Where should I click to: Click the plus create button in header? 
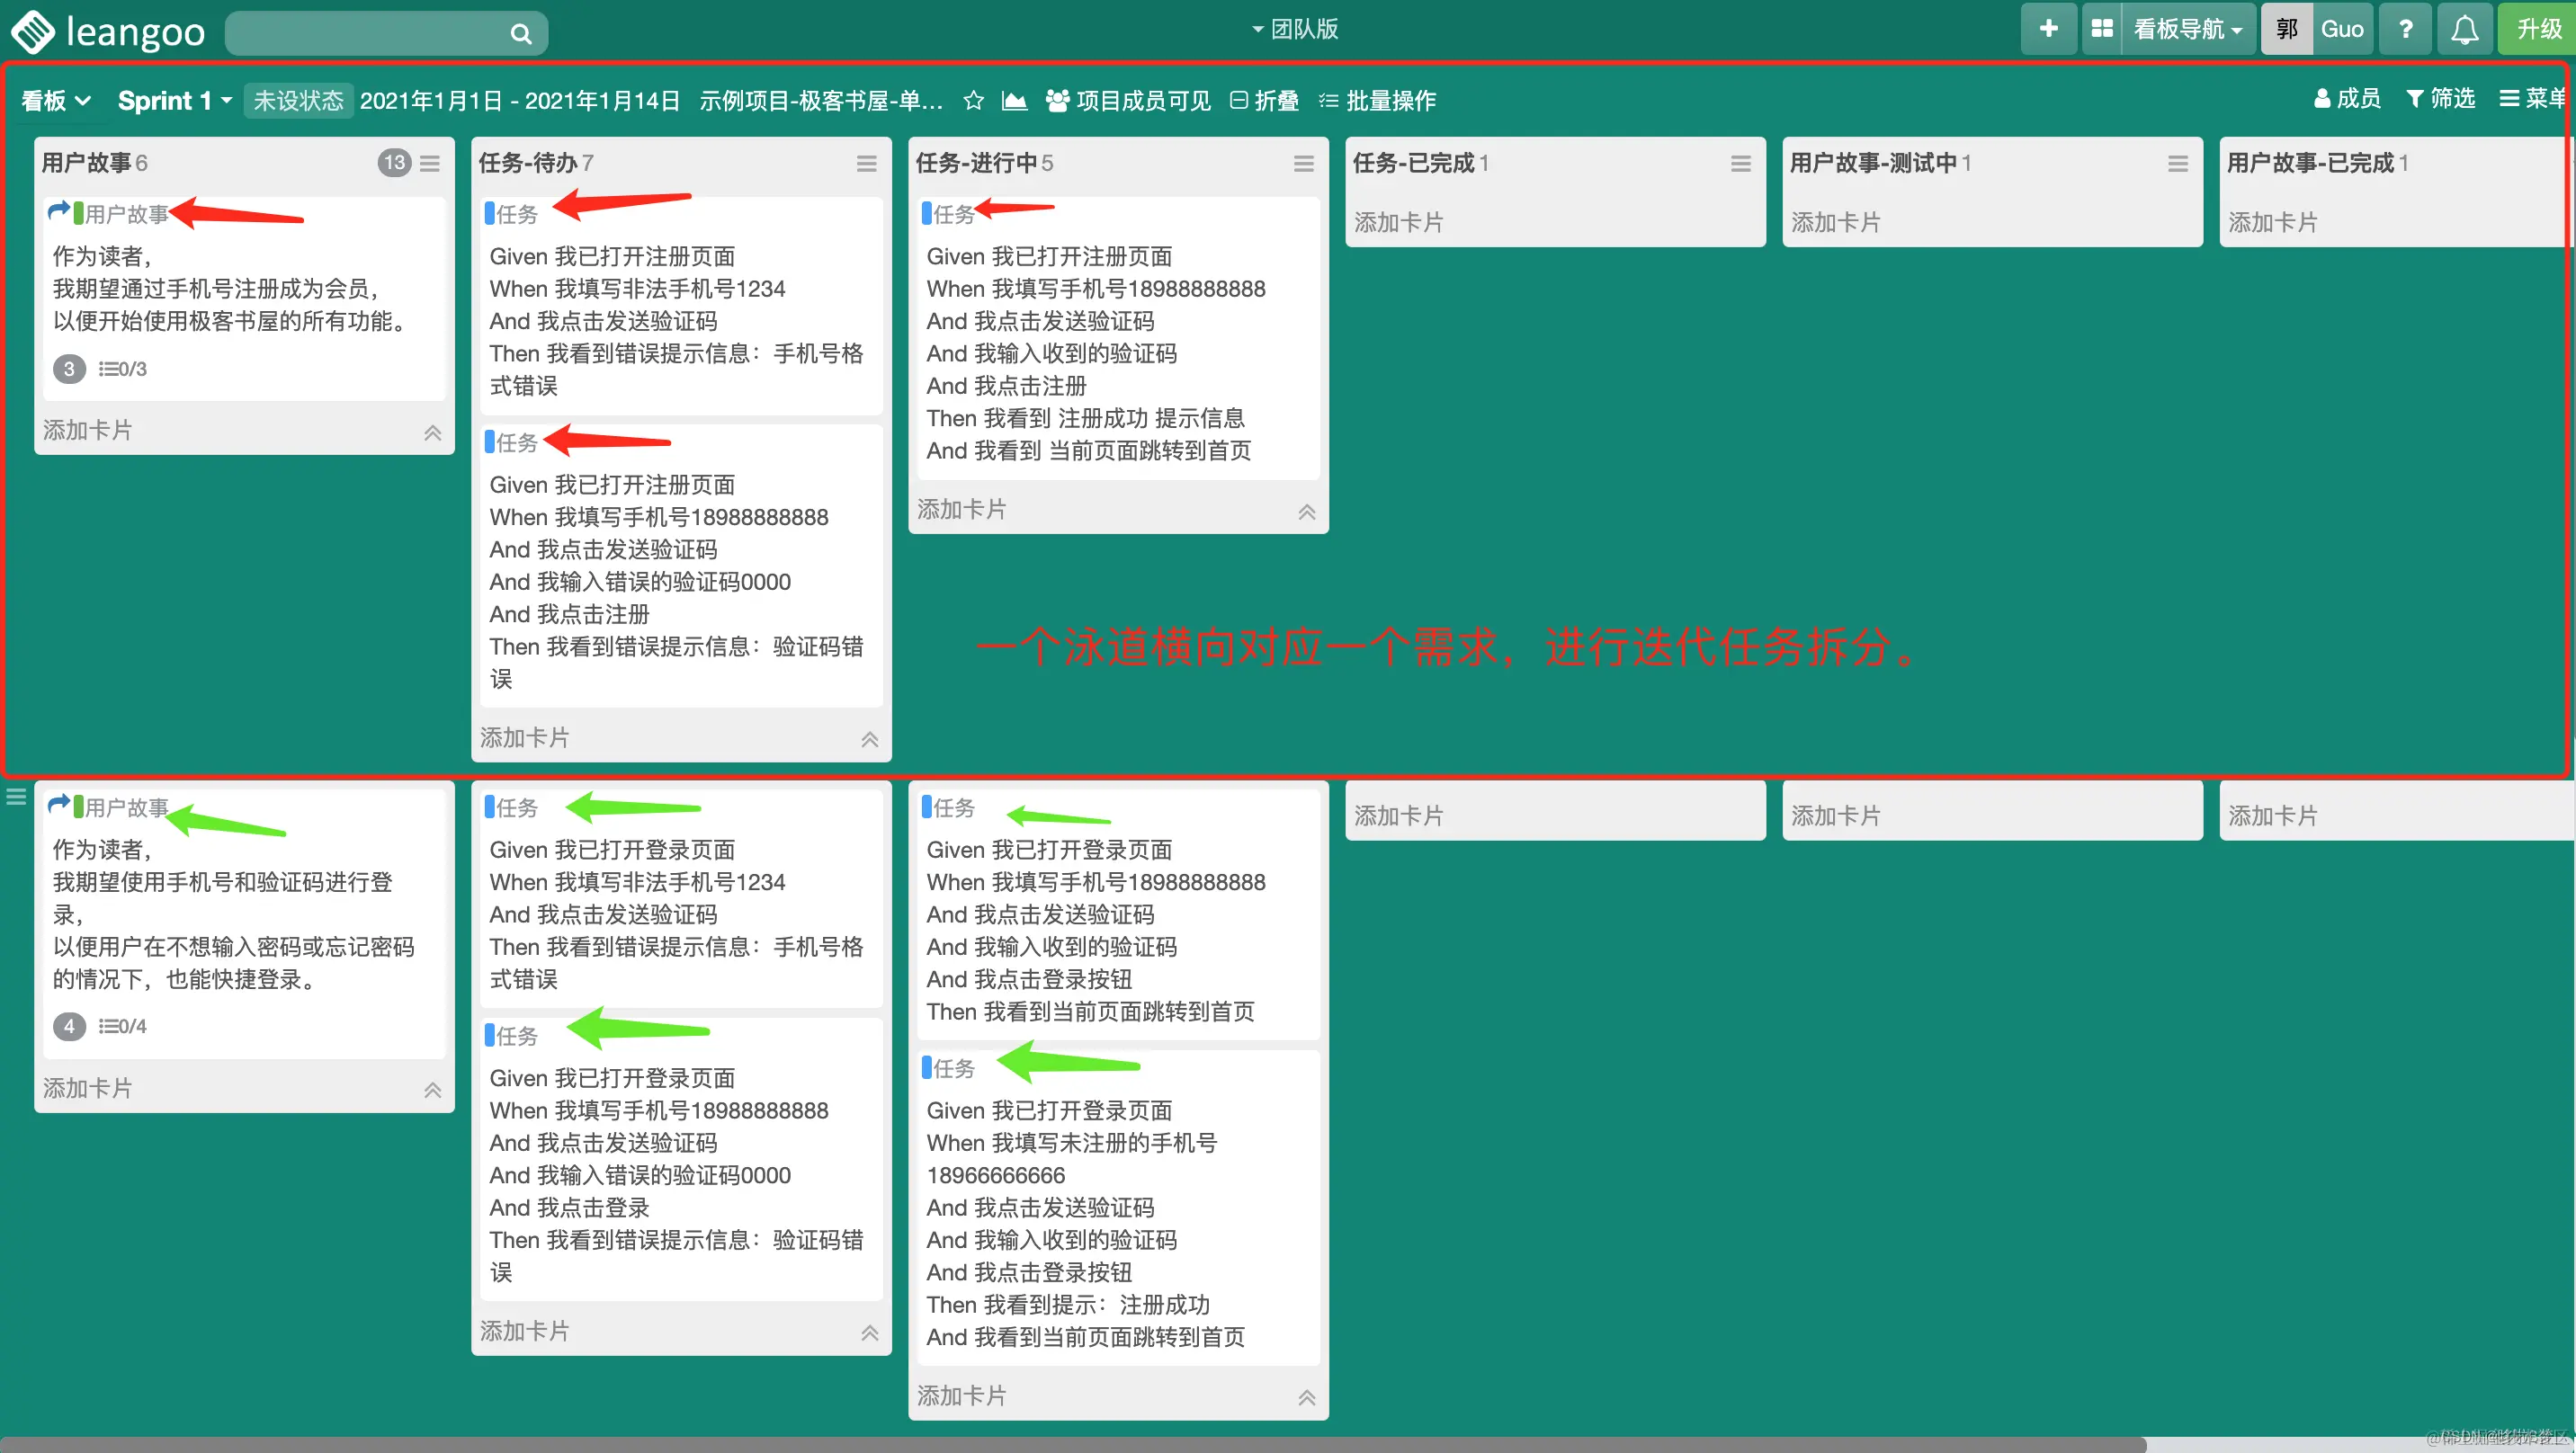[2047, 29]
